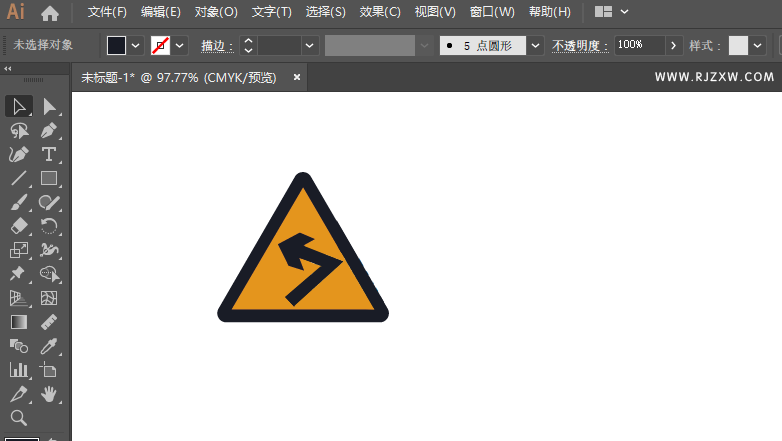The height and width of the screenshot is (441, 782).
Task: Select the Hand tool
Action: tap(49, 394)
